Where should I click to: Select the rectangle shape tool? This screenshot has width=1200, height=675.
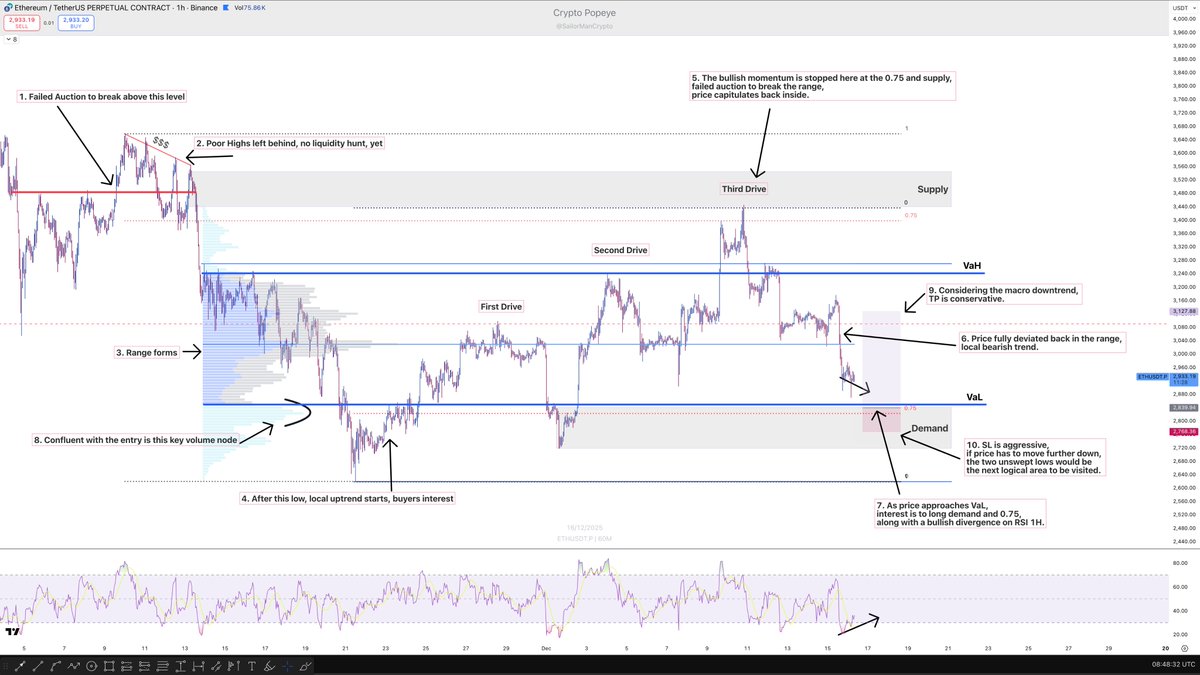tap(109, 666)
